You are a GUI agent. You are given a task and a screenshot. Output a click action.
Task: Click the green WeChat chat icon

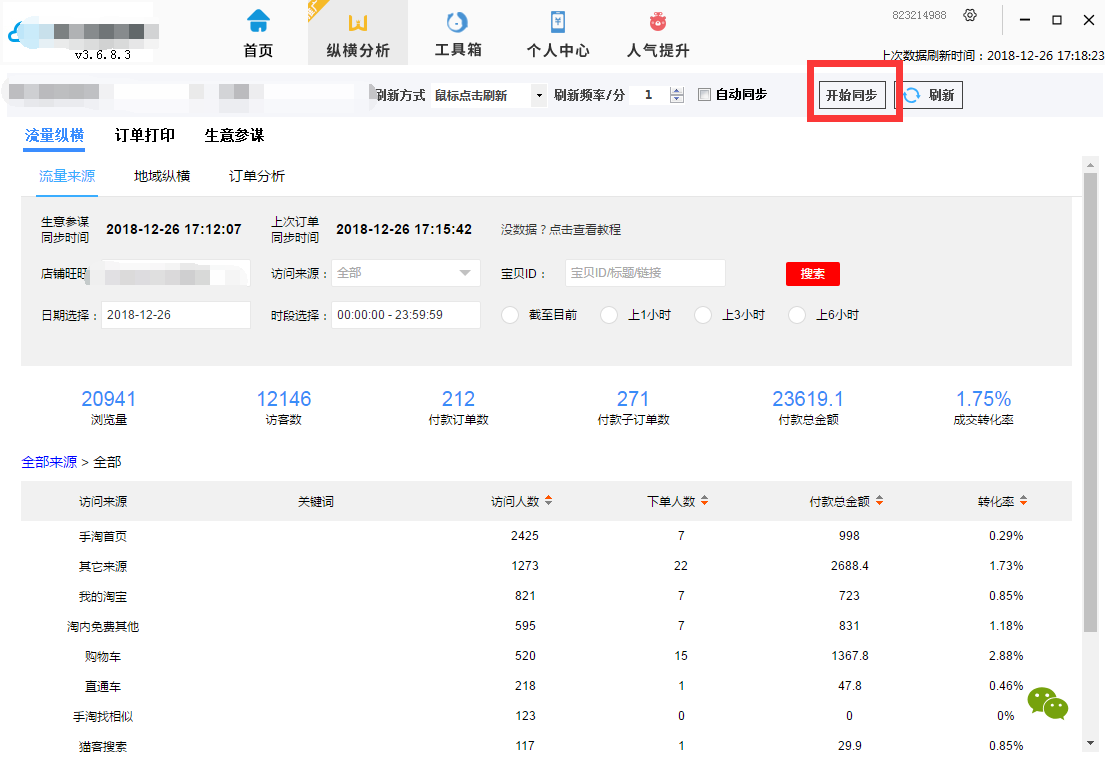pyautogui.click(x=1047, y=704)
